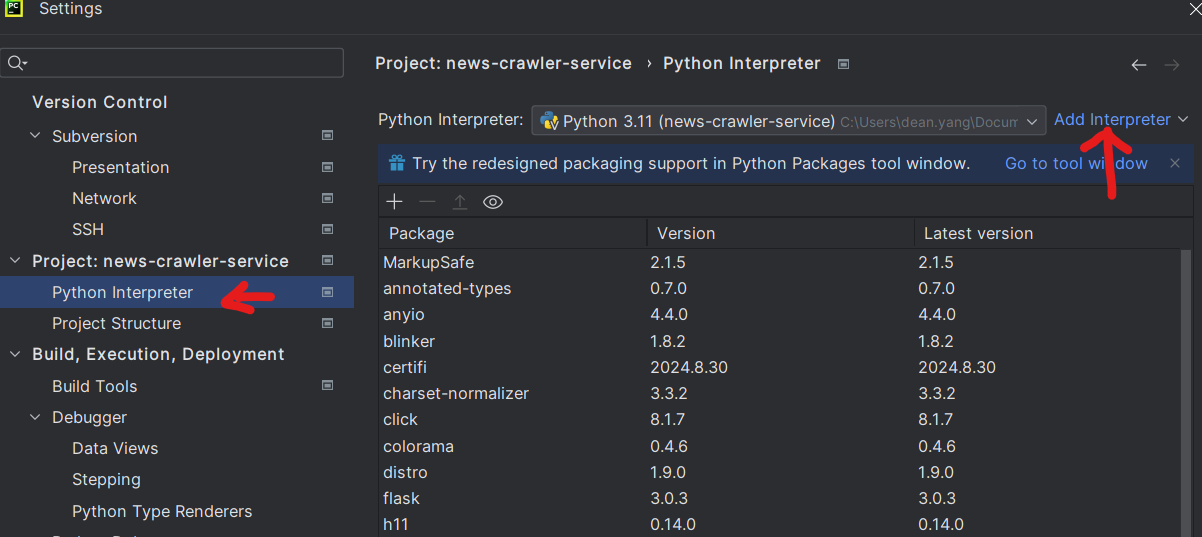Screen dimensions: 1202x537
Task: Click the Go to tool window link
Action: click(x=1076, y=163)
